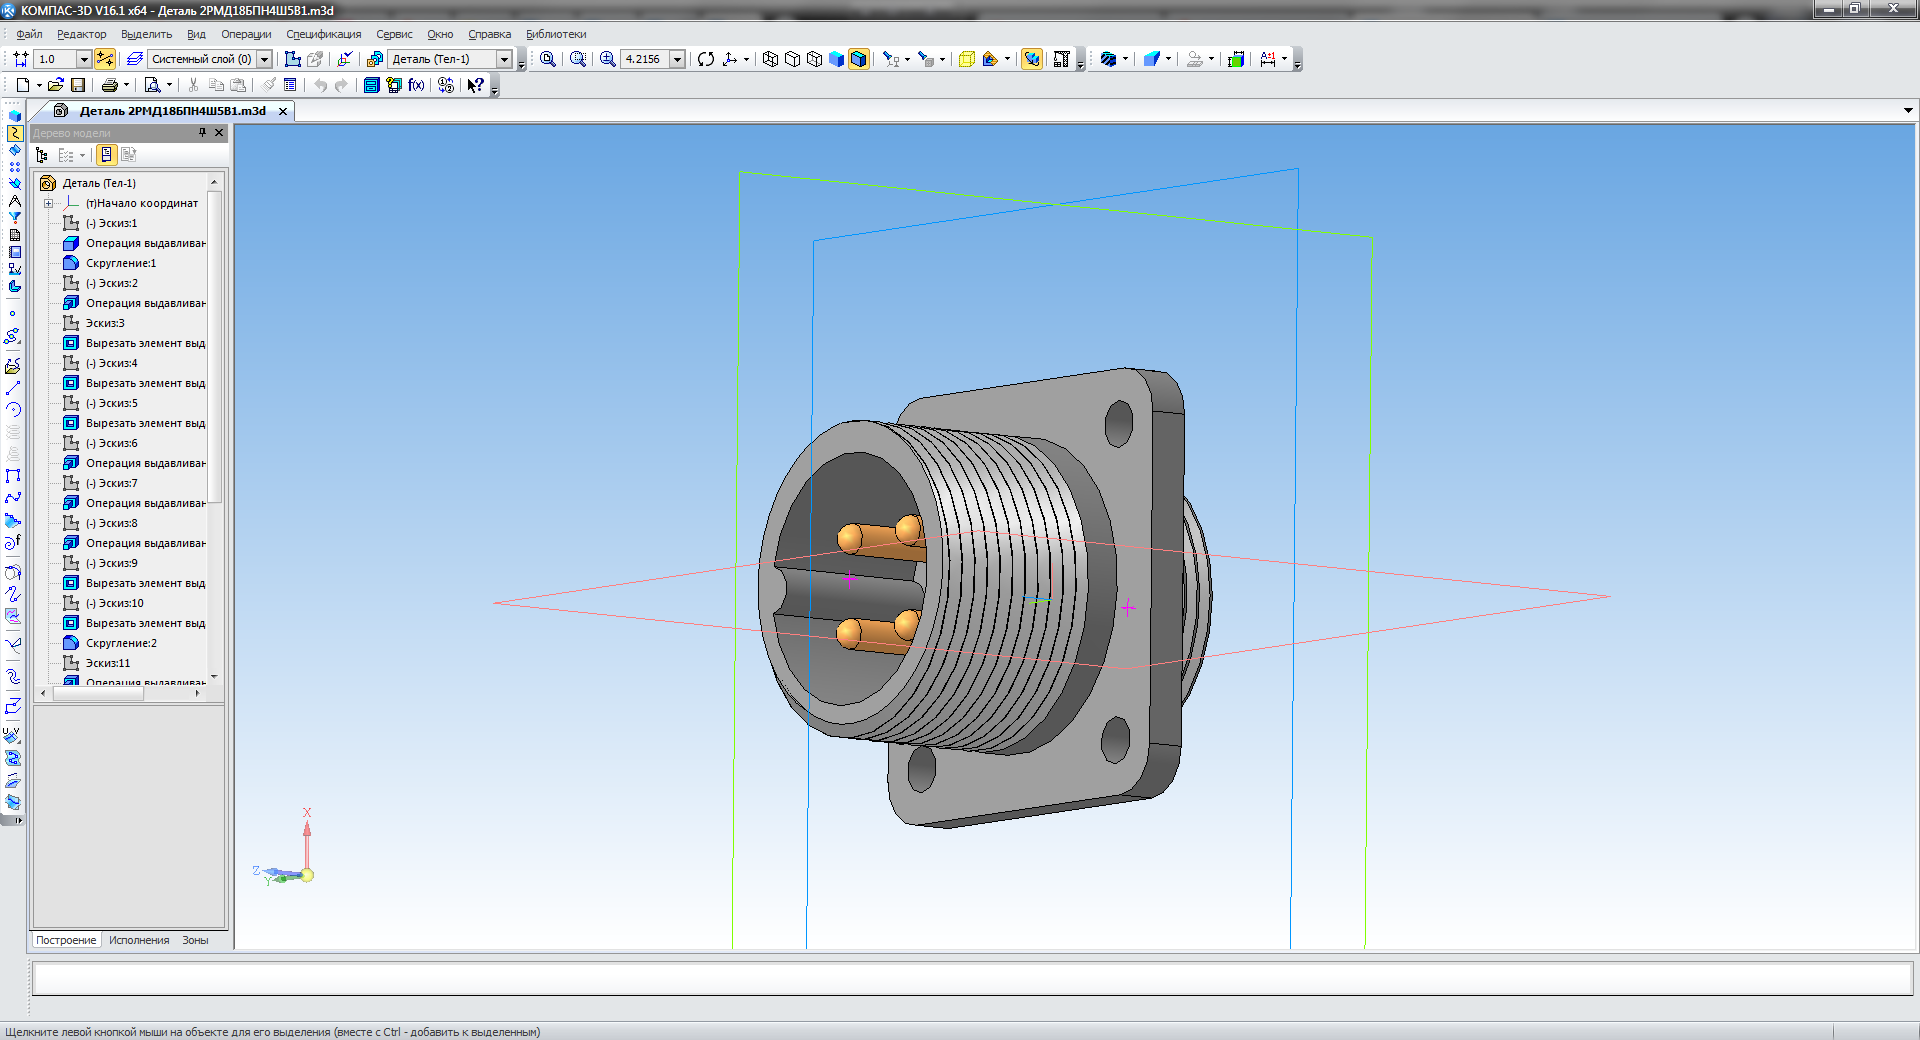1920x1040 pixels.
Task: Toggle model tree structure display mode
Action: point(42,155)
